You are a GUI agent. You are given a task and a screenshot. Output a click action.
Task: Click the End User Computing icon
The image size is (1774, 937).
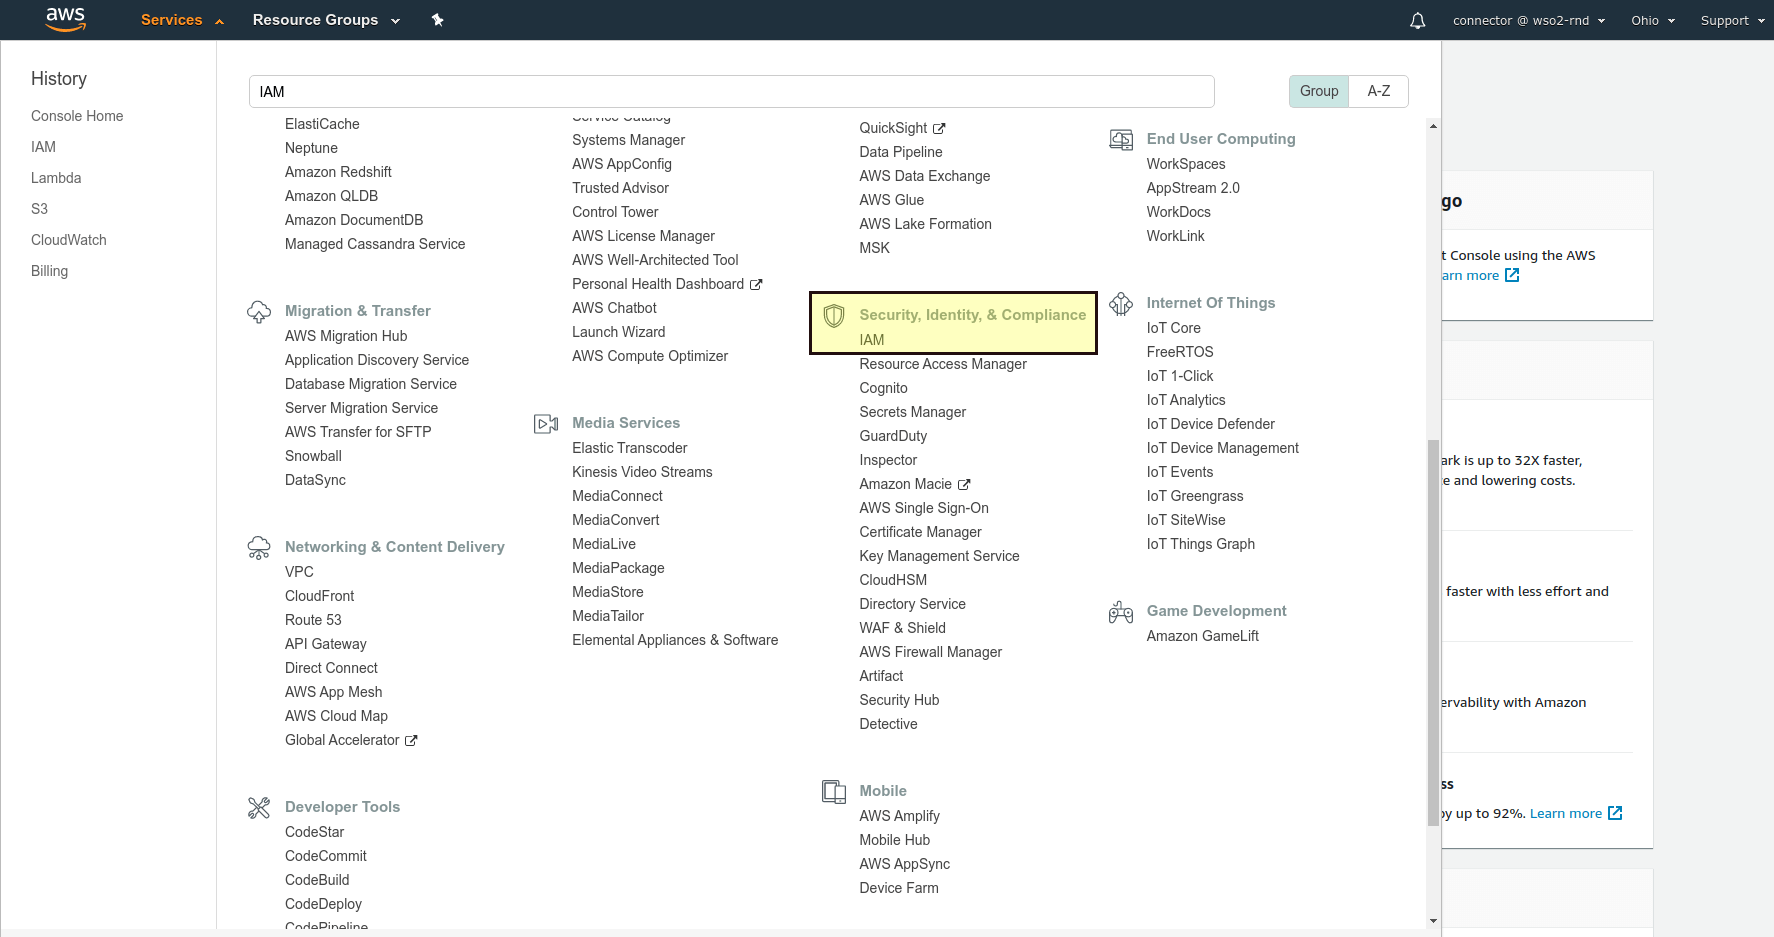[x=1121, y=140]
